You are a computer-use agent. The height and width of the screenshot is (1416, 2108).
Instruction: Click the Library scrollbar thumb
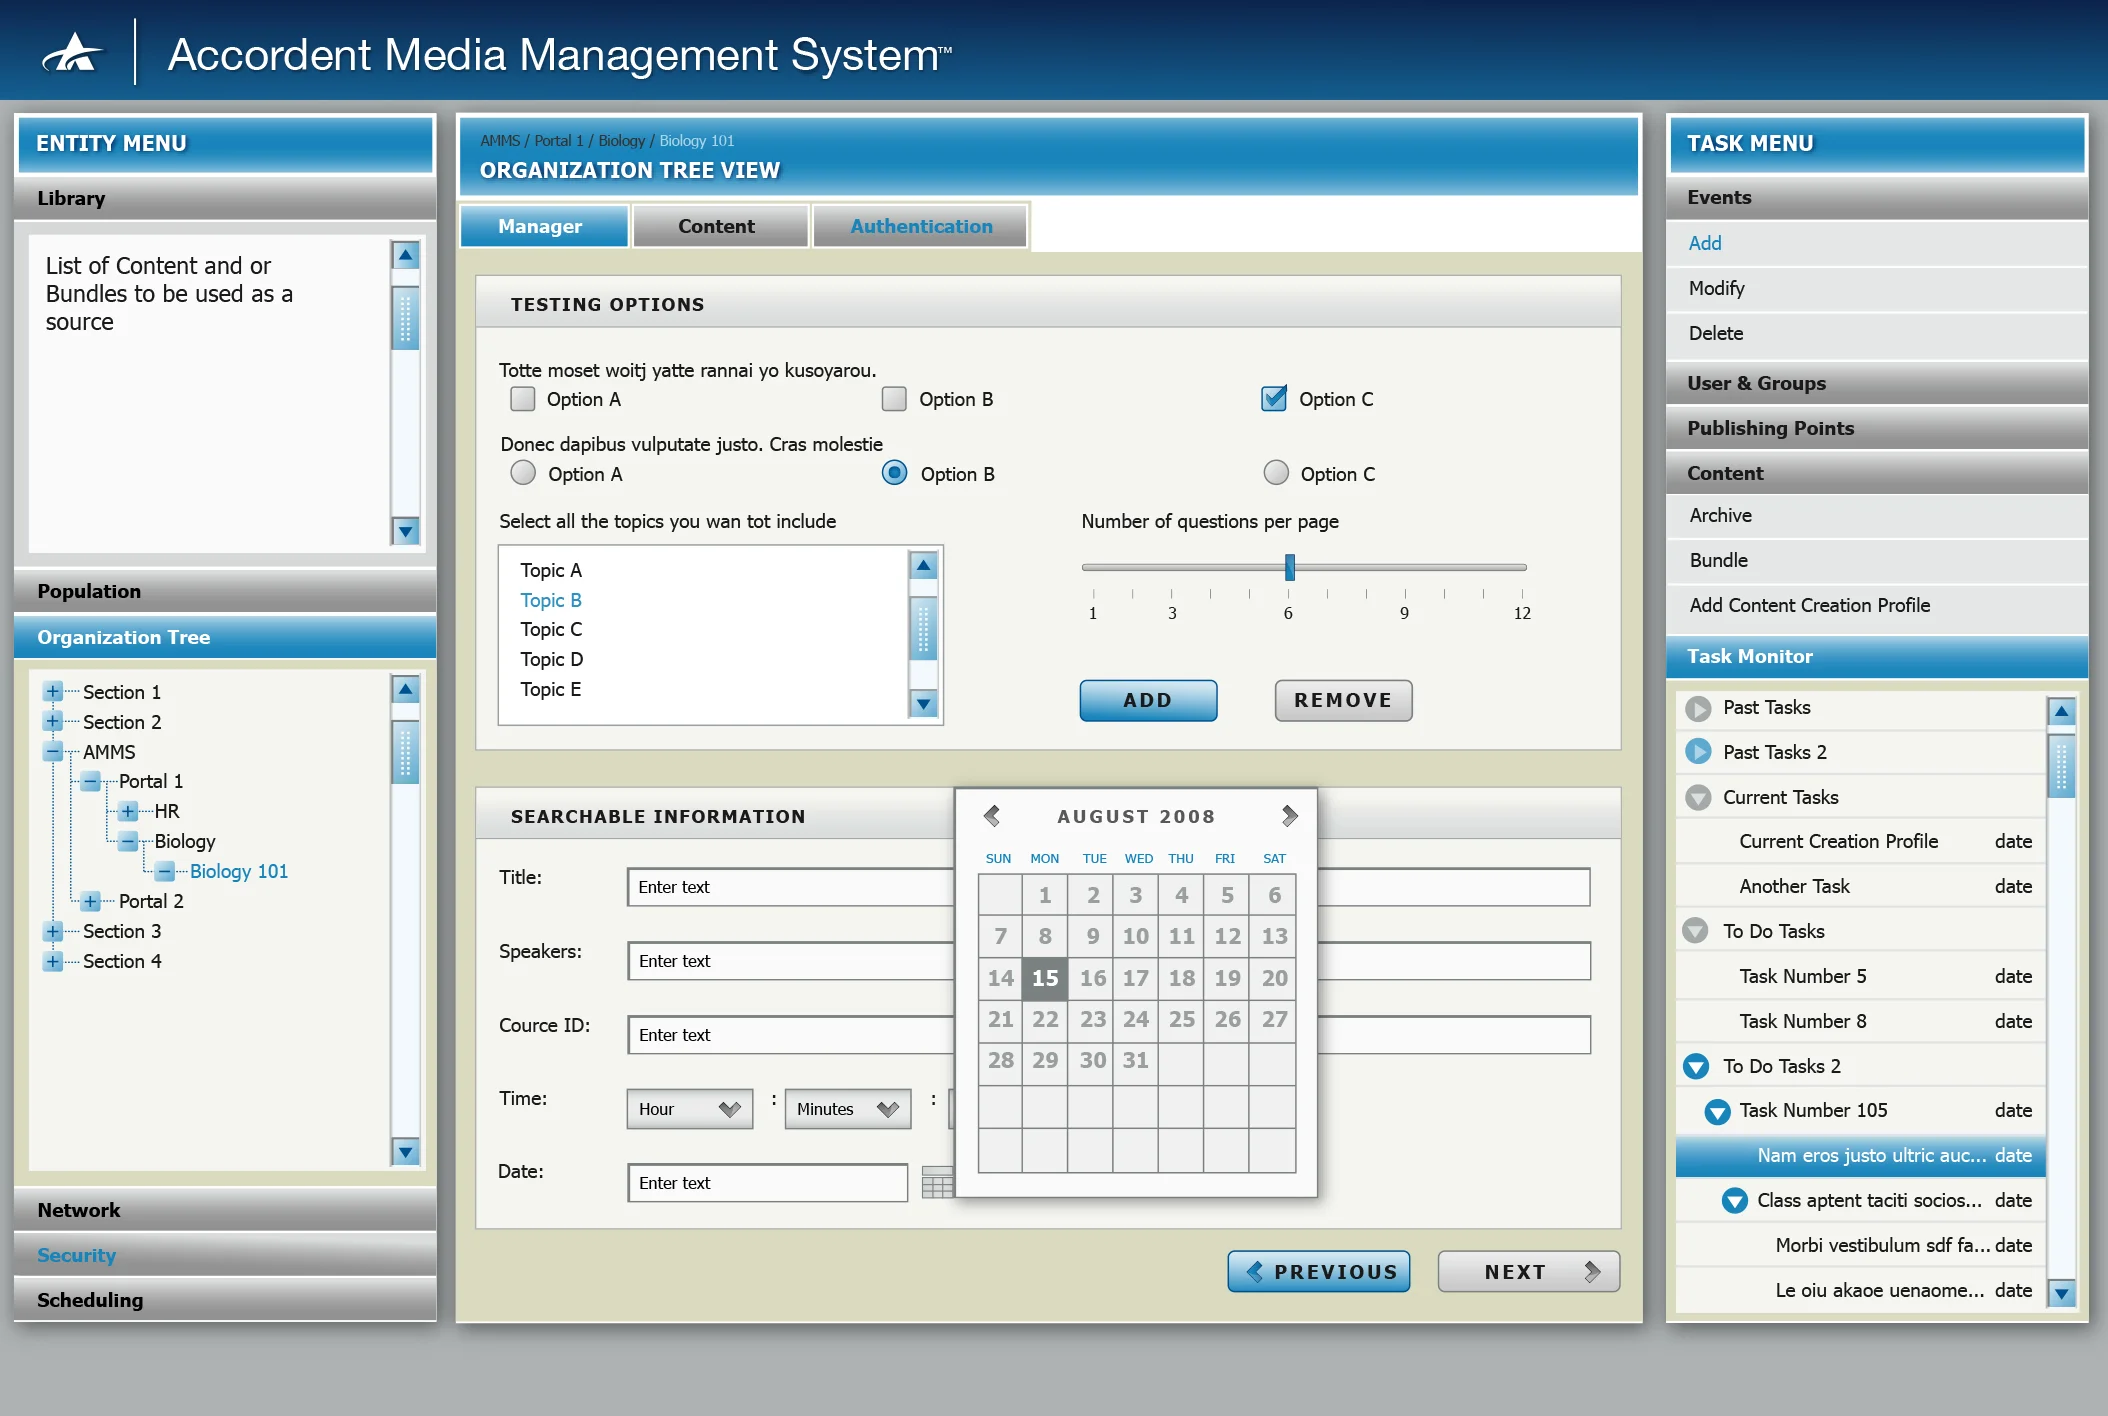tap(405, 318)
